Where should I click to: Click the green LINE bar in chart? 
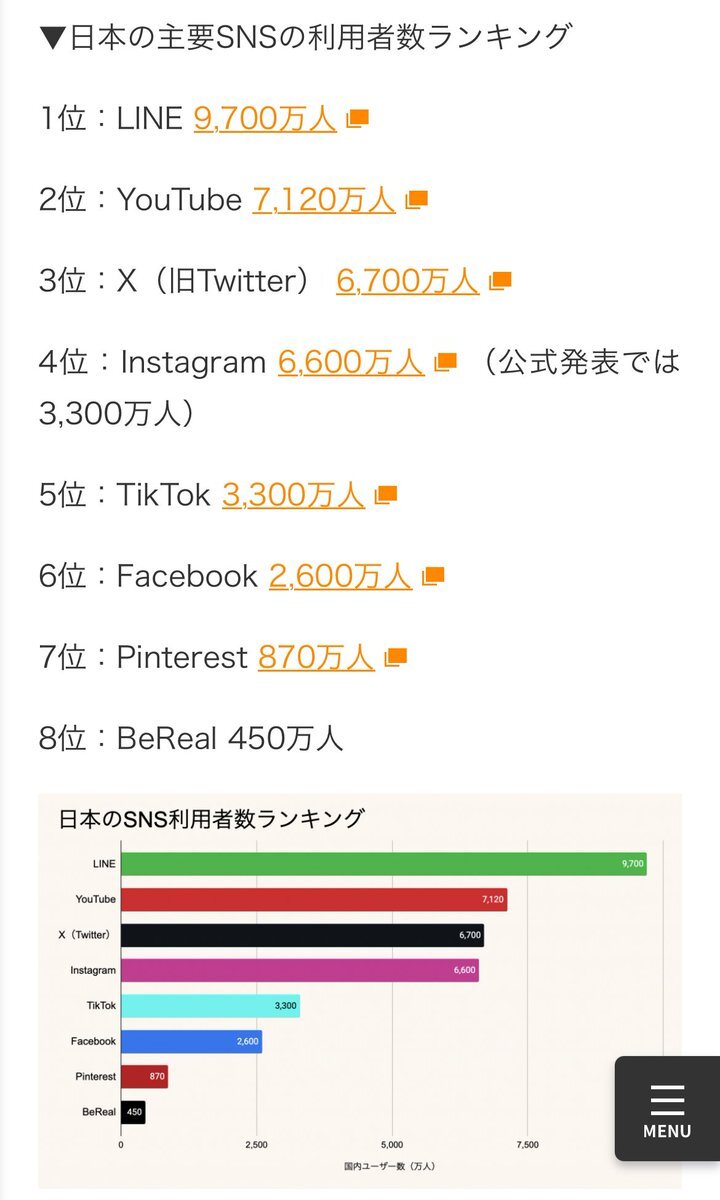383,864
